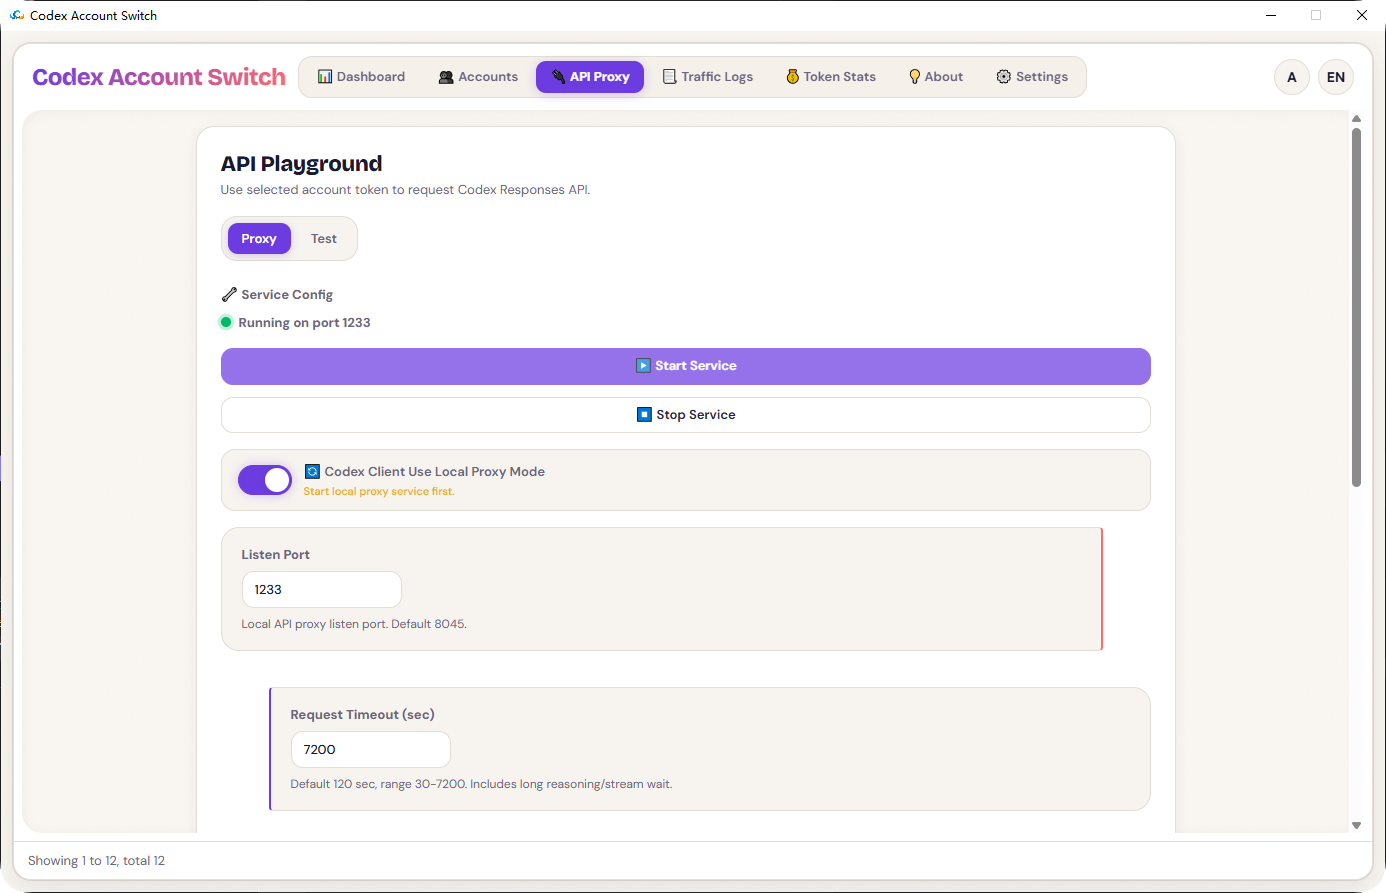Click the About lightbulb icon
This screenshot has width=1386, height=893.
(915, 76)
